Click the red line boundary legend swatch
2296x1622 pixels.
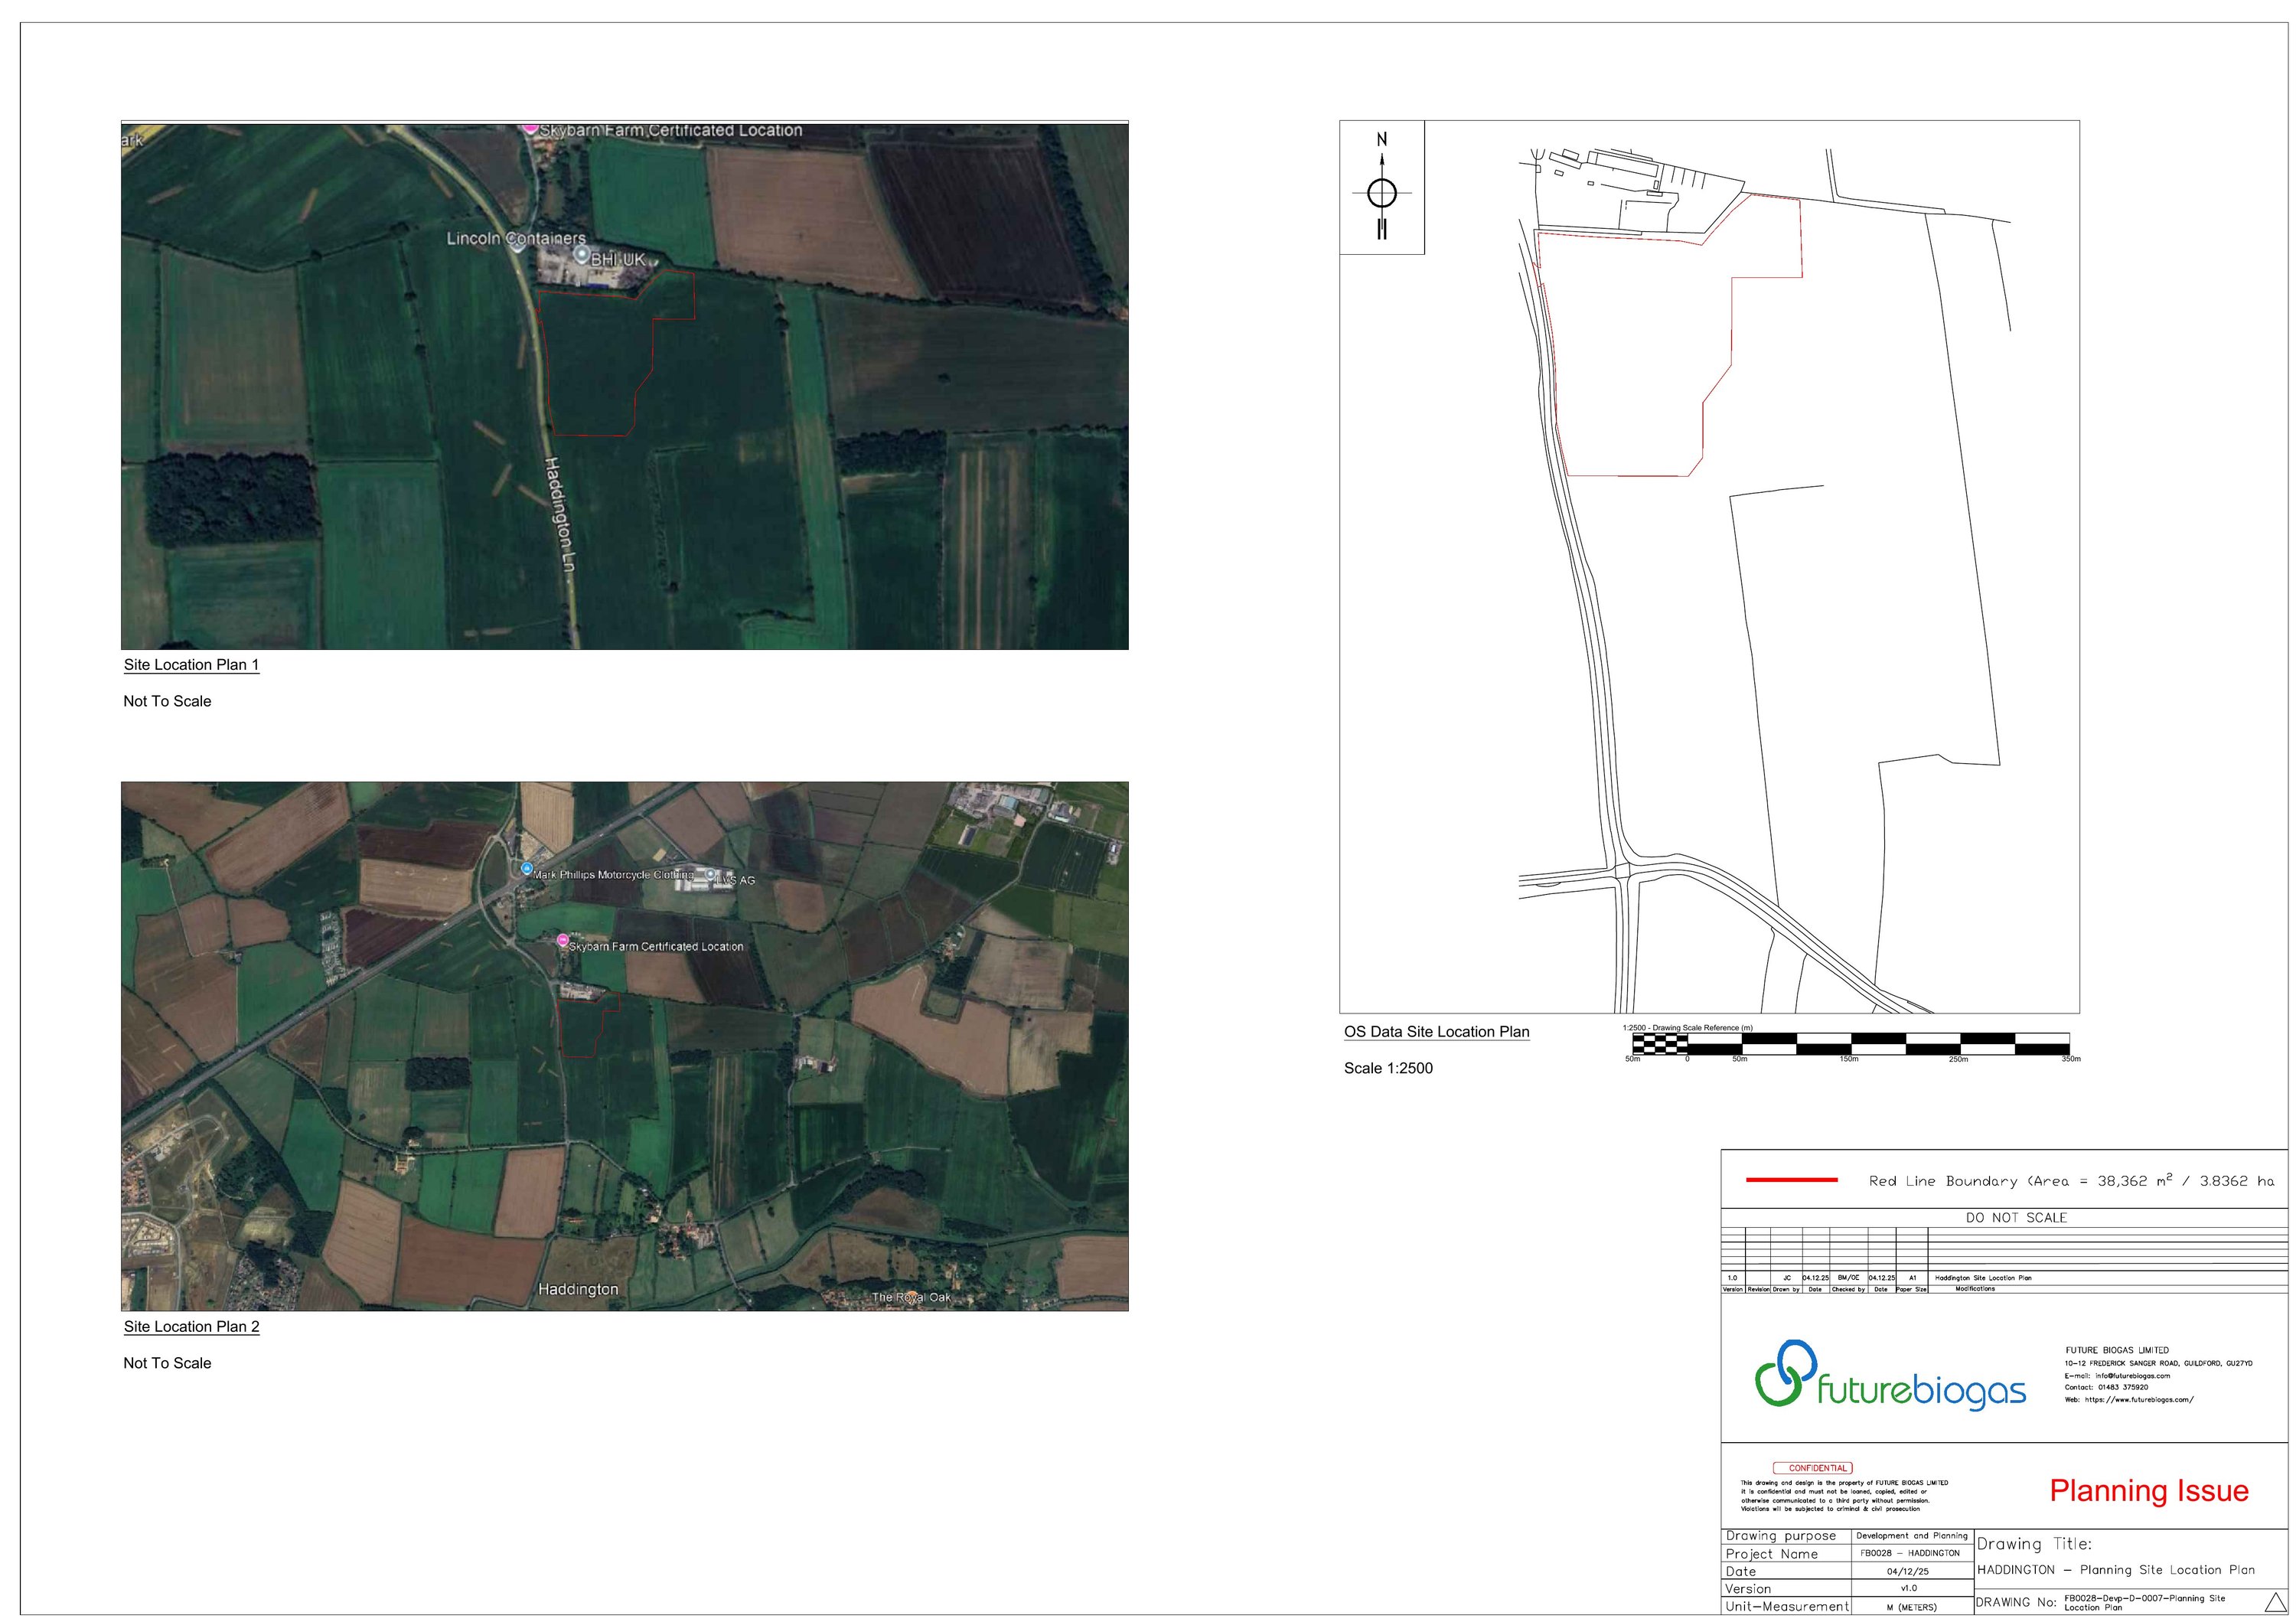(1791, 1180)
